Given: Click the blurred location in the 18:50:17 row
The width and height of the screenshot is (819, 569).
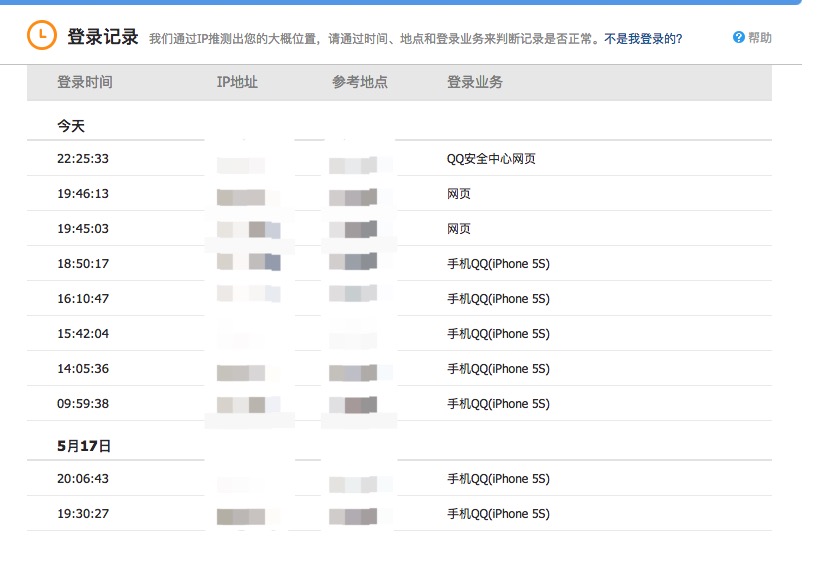Looking at the screenshot, I should 353,262.
